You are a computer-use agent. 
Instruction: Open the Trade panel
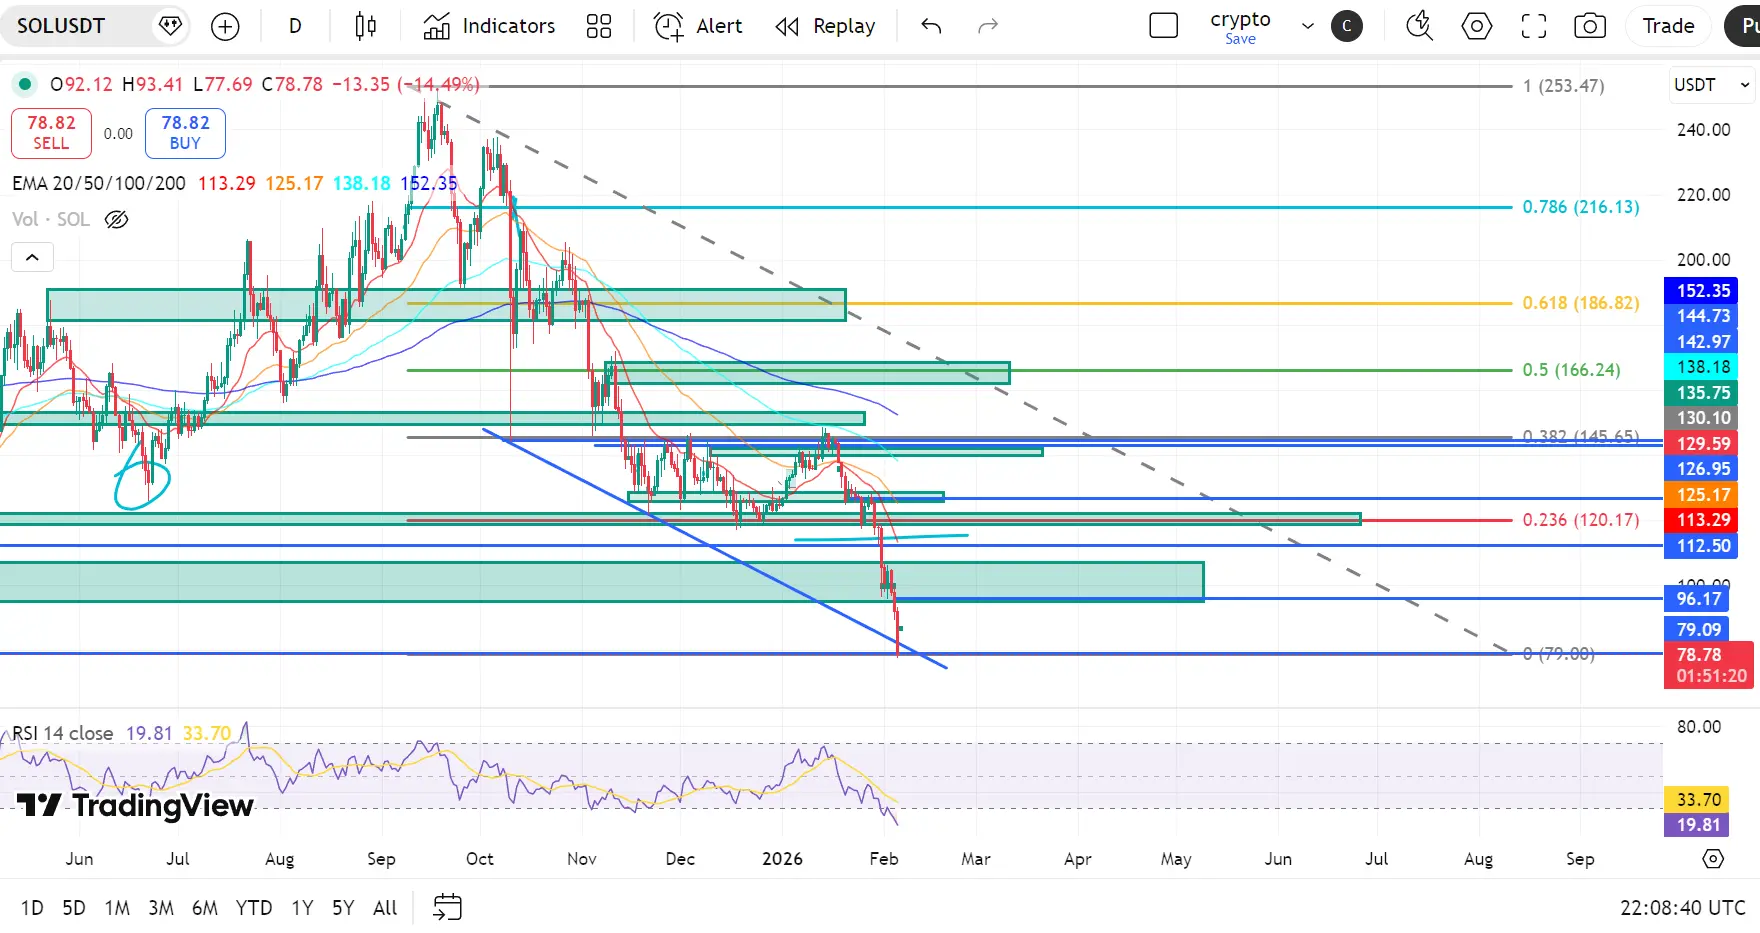pos(1668,26)
